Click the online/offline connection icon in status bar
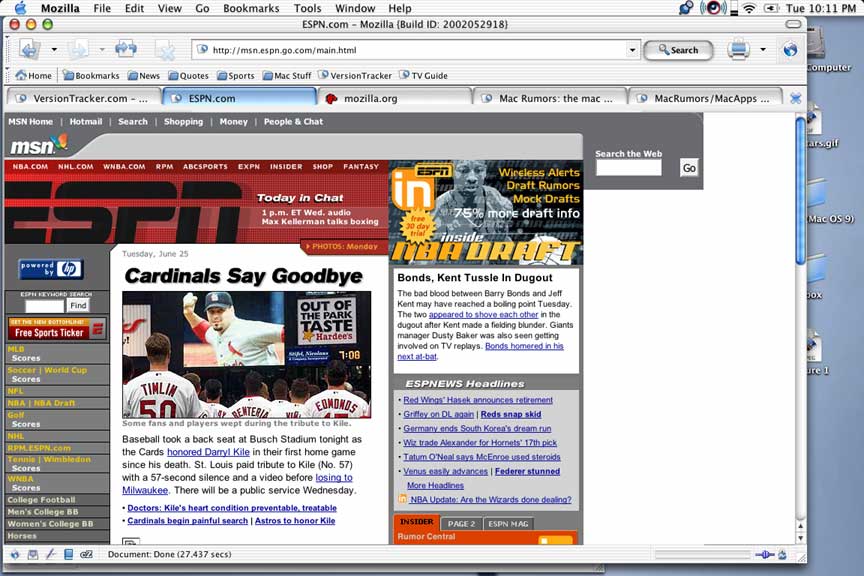This screenshot has width=864, height=576. (x=764, y=555)
